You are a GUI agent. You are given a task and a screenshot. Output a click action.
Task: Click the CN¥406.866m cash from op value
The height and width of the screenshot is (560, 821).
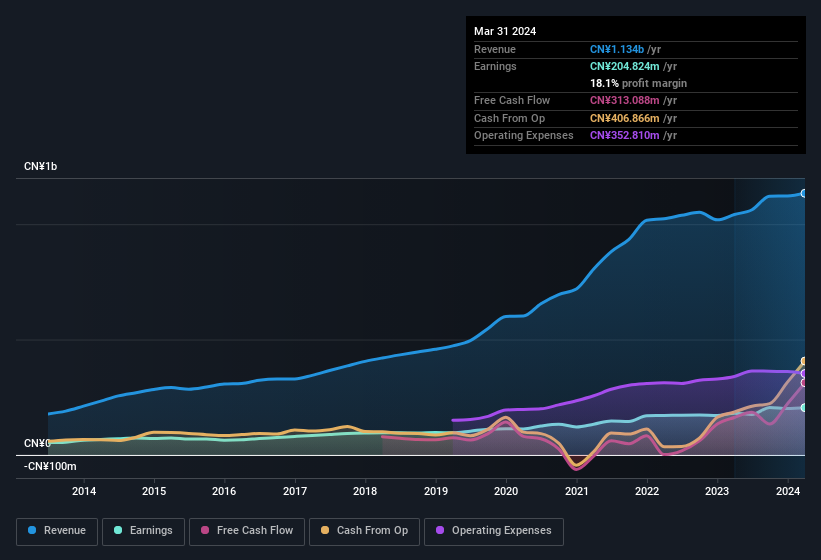[625, 118]
